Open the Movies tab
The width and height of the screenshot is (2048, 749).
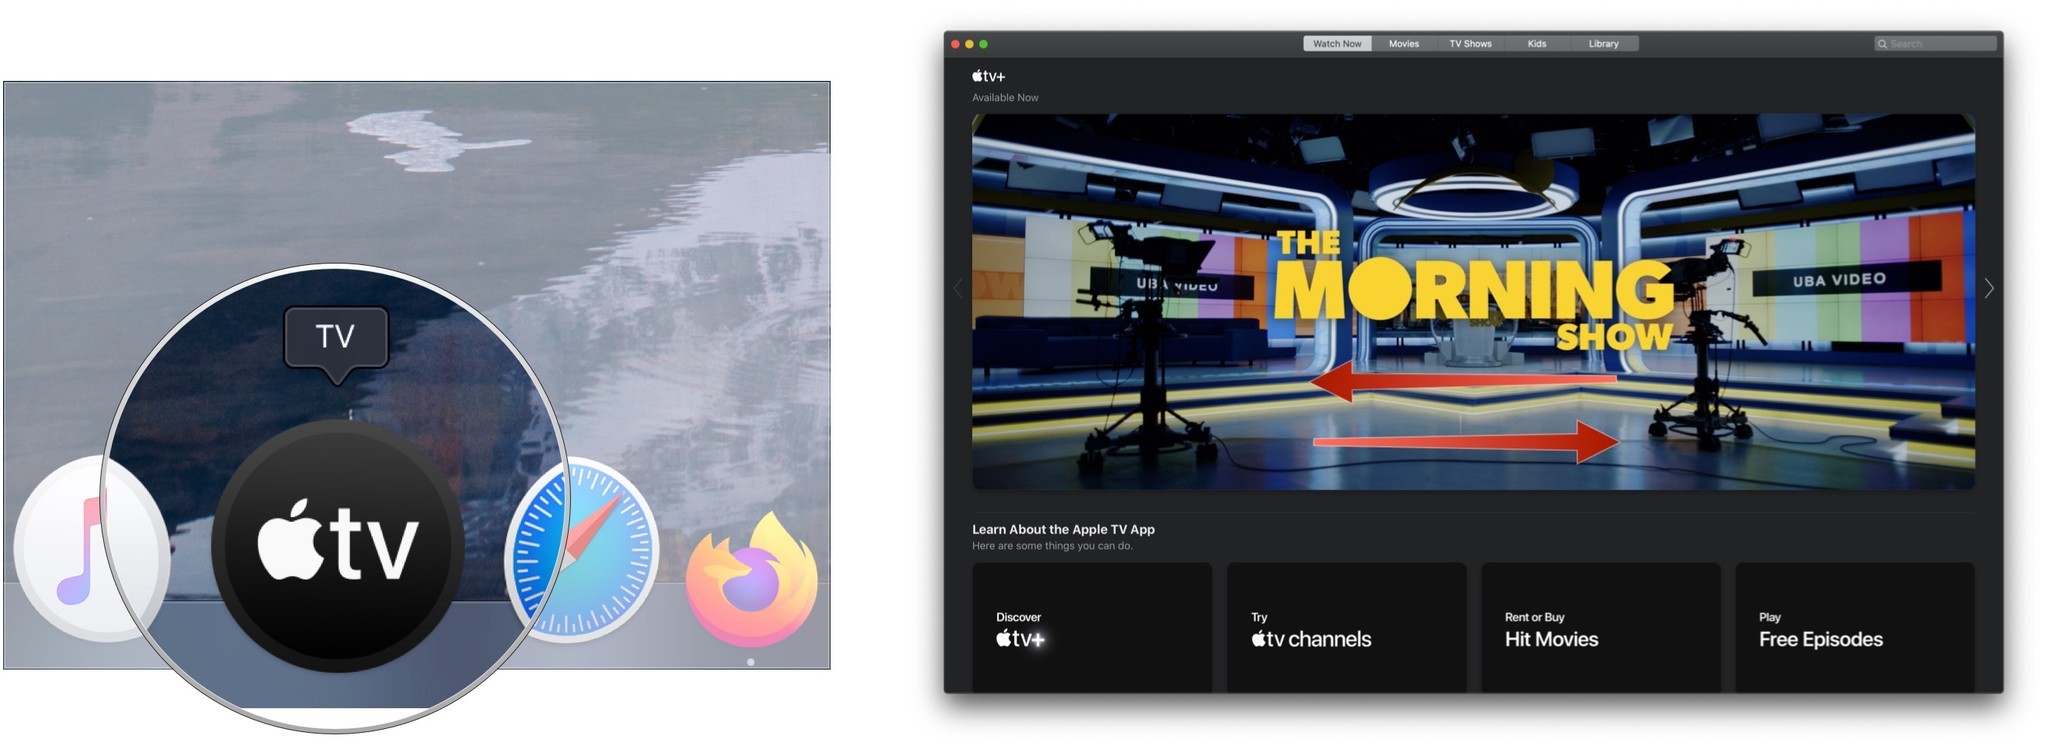pyautogui.click(x=1403, y=44)
